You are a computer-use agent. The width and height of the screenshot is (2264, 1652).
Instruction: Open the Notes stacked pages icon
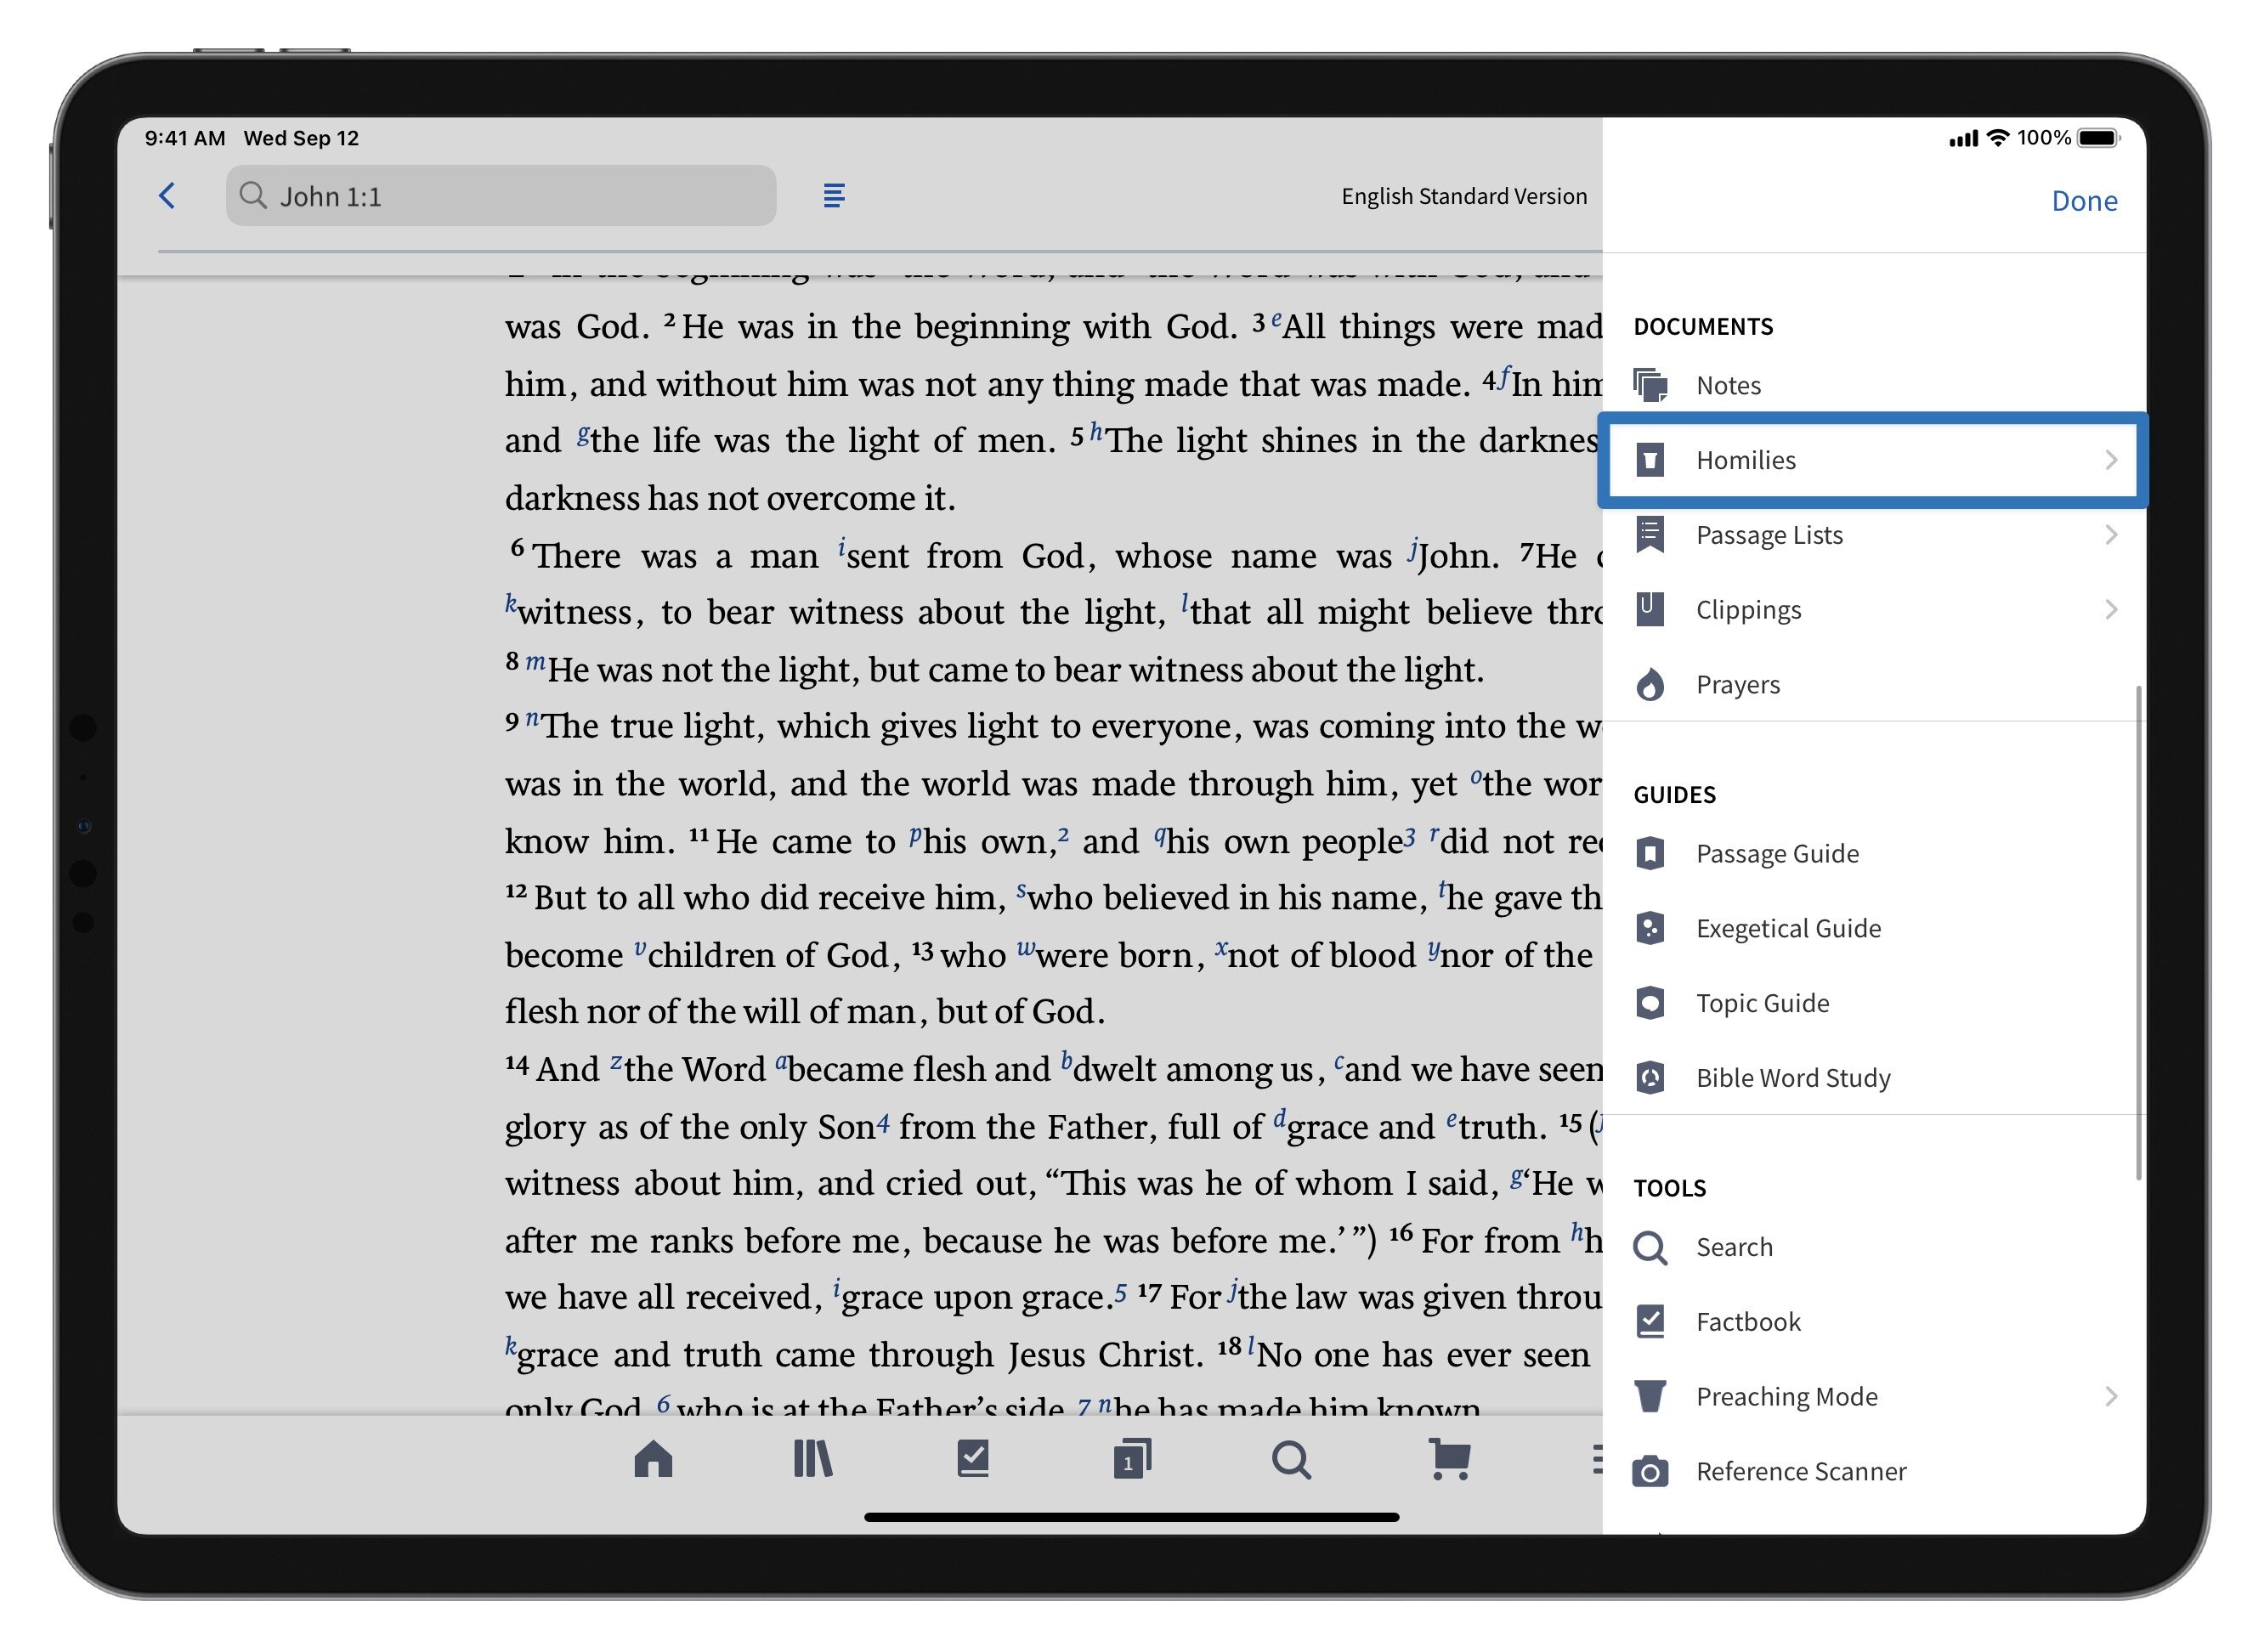point(1650,385)
